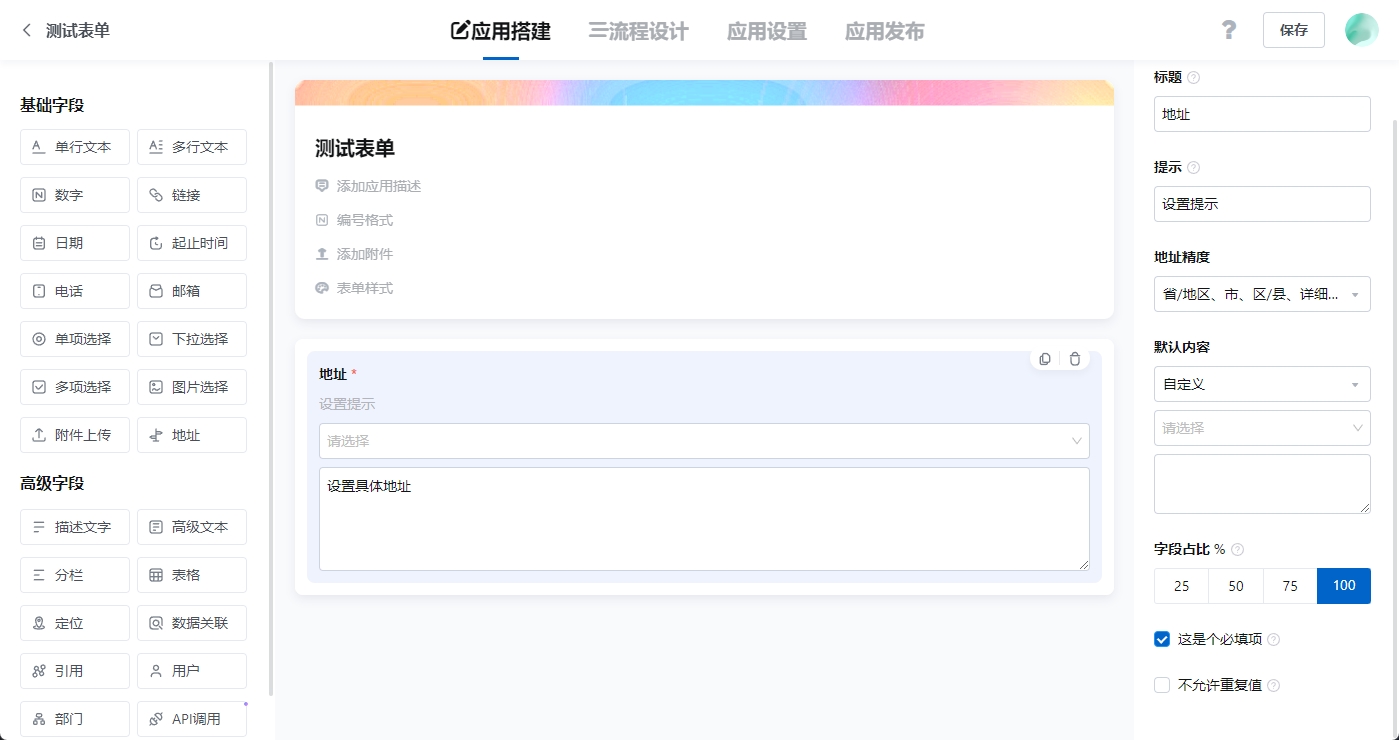Go to the 应用发布 tab

click(884, 31)
